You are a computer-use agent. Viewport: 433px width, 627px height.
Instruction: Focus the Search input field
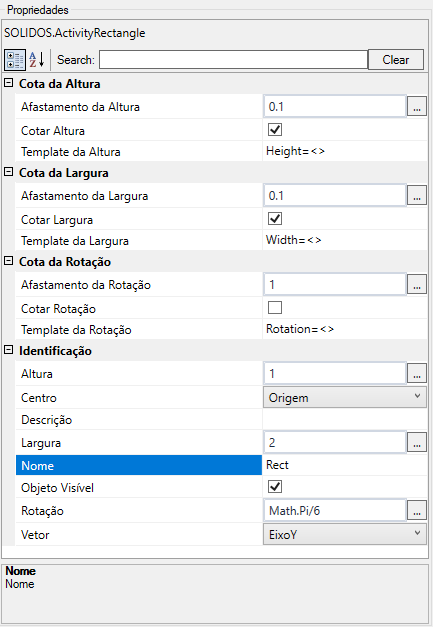tap(233, 60)
